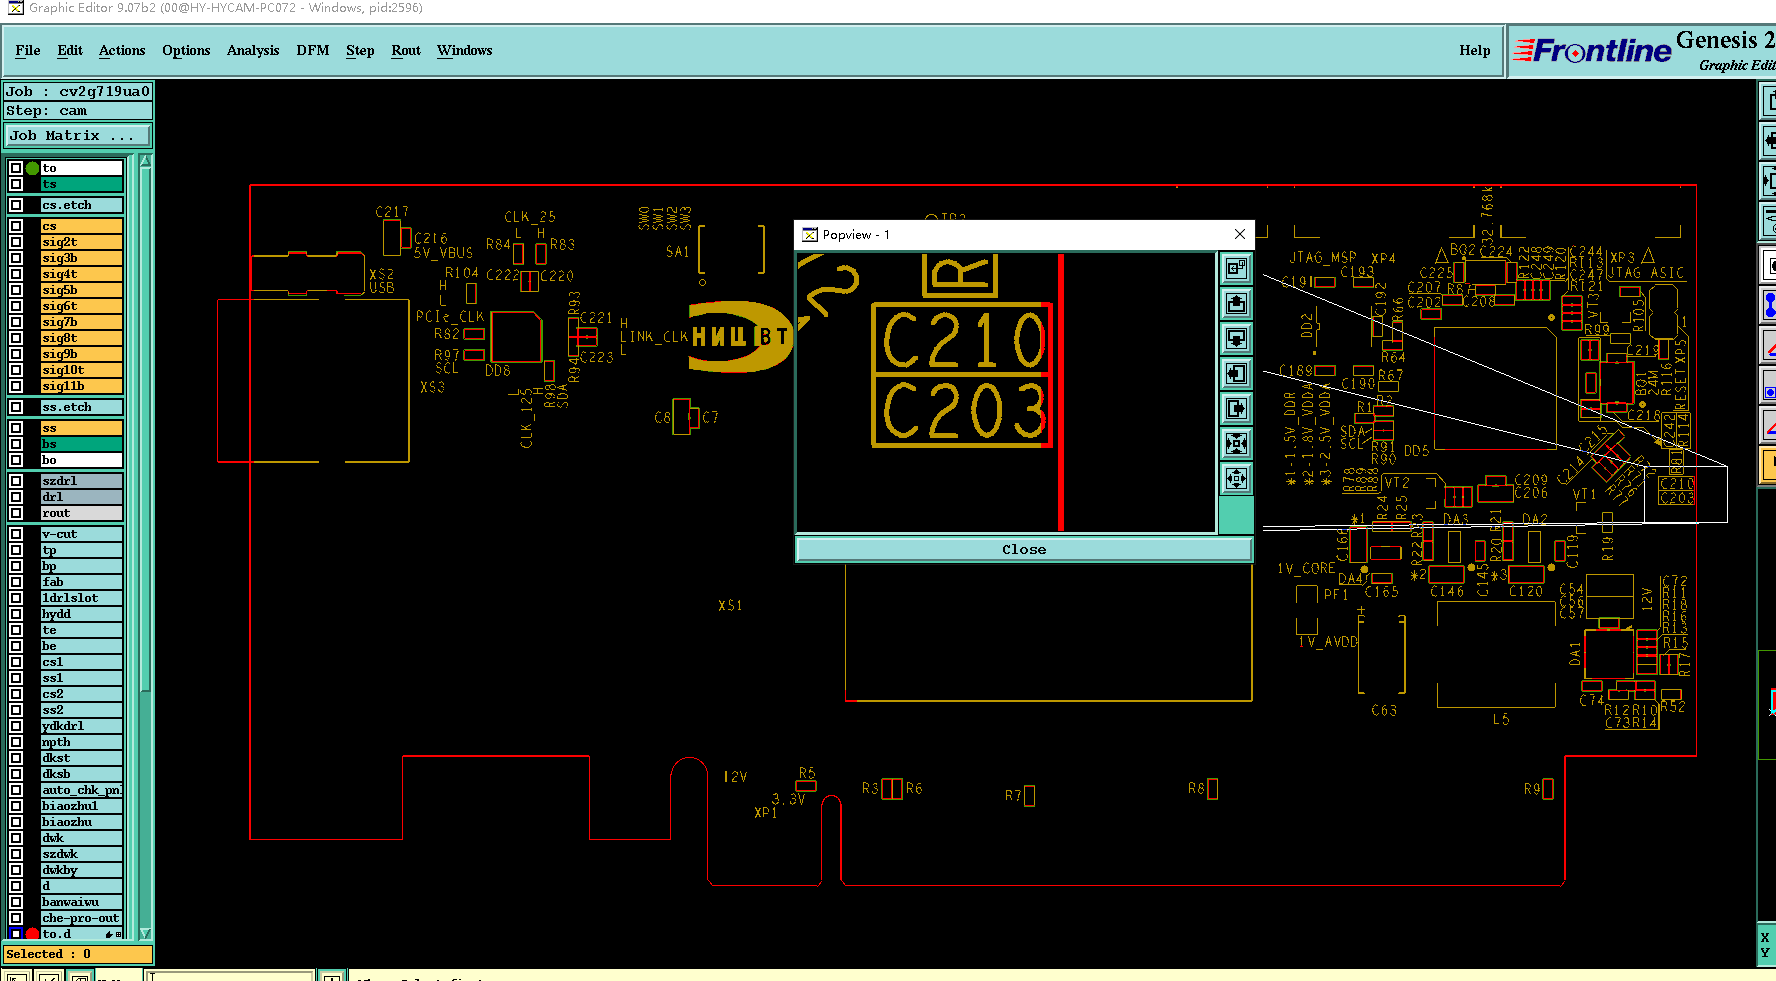Click the layer list scroll-up arrow
Screen dimensions: 1776x981
pyautogui.click(x=146, y=161)
